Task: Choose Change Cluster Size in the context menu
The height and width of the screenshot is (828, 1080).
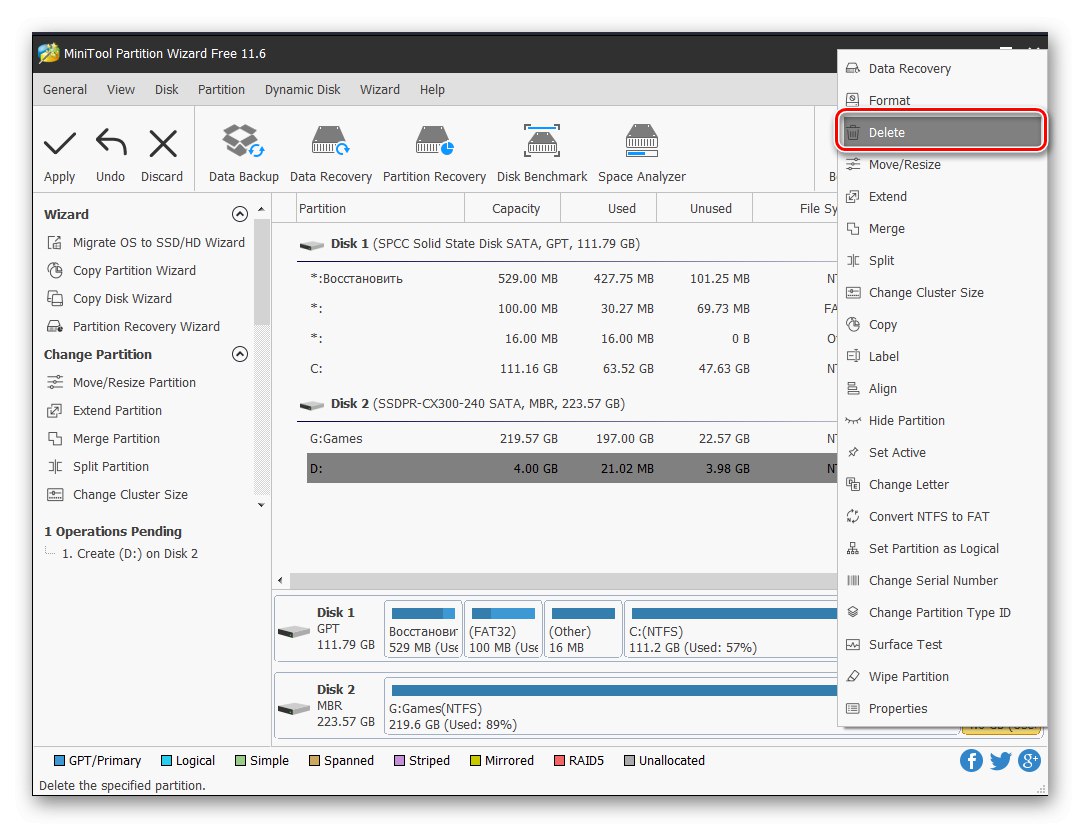Action: point(941,293)
